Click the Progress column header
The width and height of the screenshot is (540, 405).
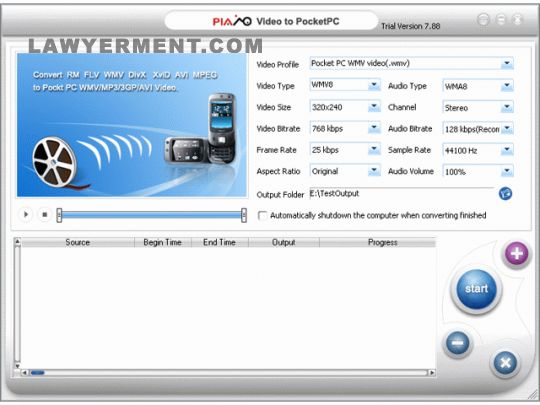coord(377,242)
